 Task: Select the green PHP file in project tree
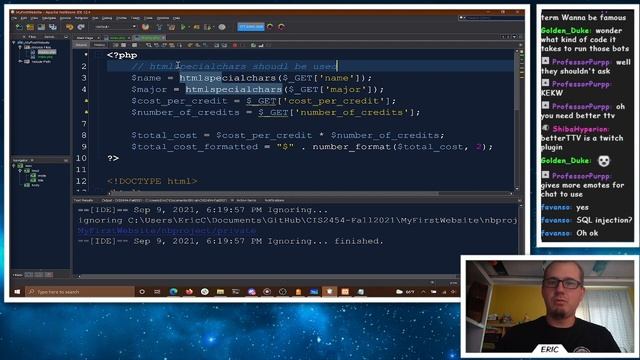(45, 57)
